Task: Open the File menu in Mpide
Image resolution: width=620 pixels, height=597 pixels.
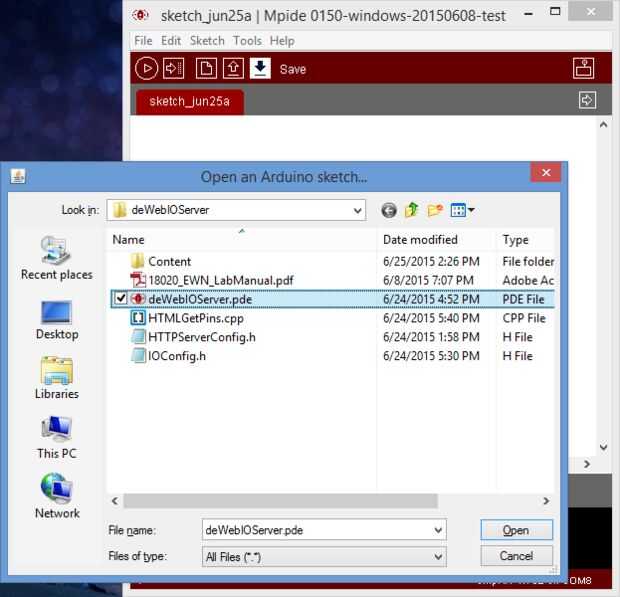Action: coord(143,41)
